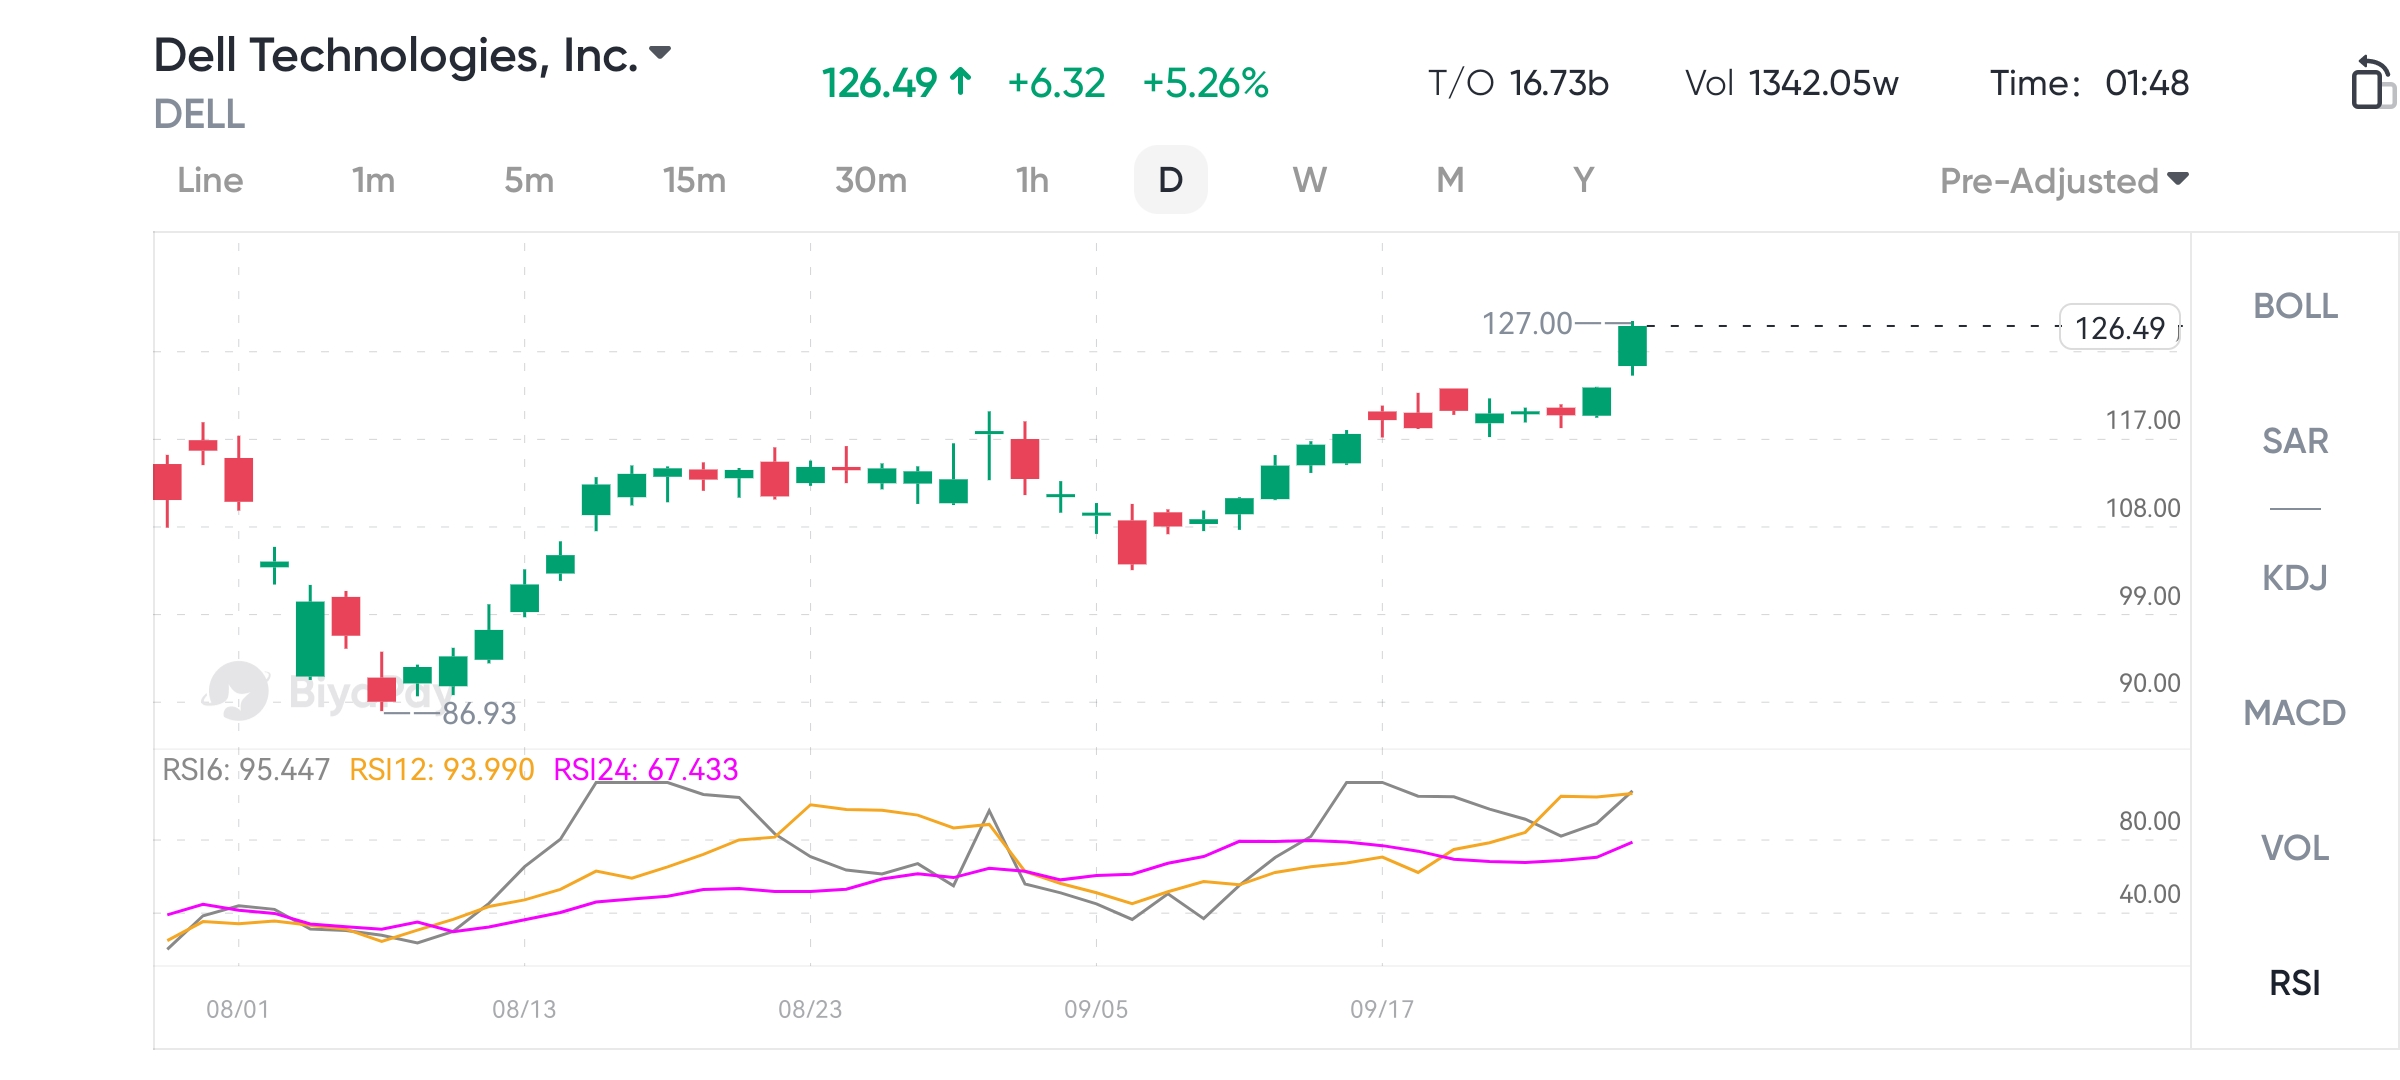Click the 108.00 price axis label

2143,508
